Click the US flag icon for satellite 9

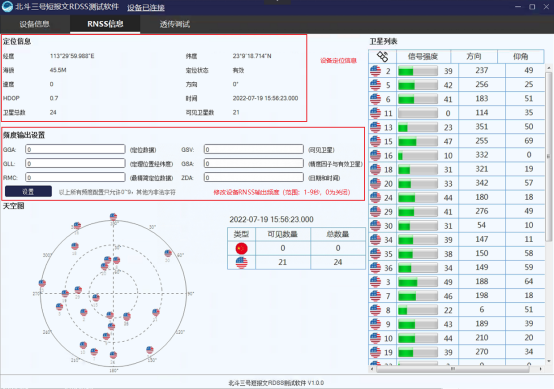375,324
